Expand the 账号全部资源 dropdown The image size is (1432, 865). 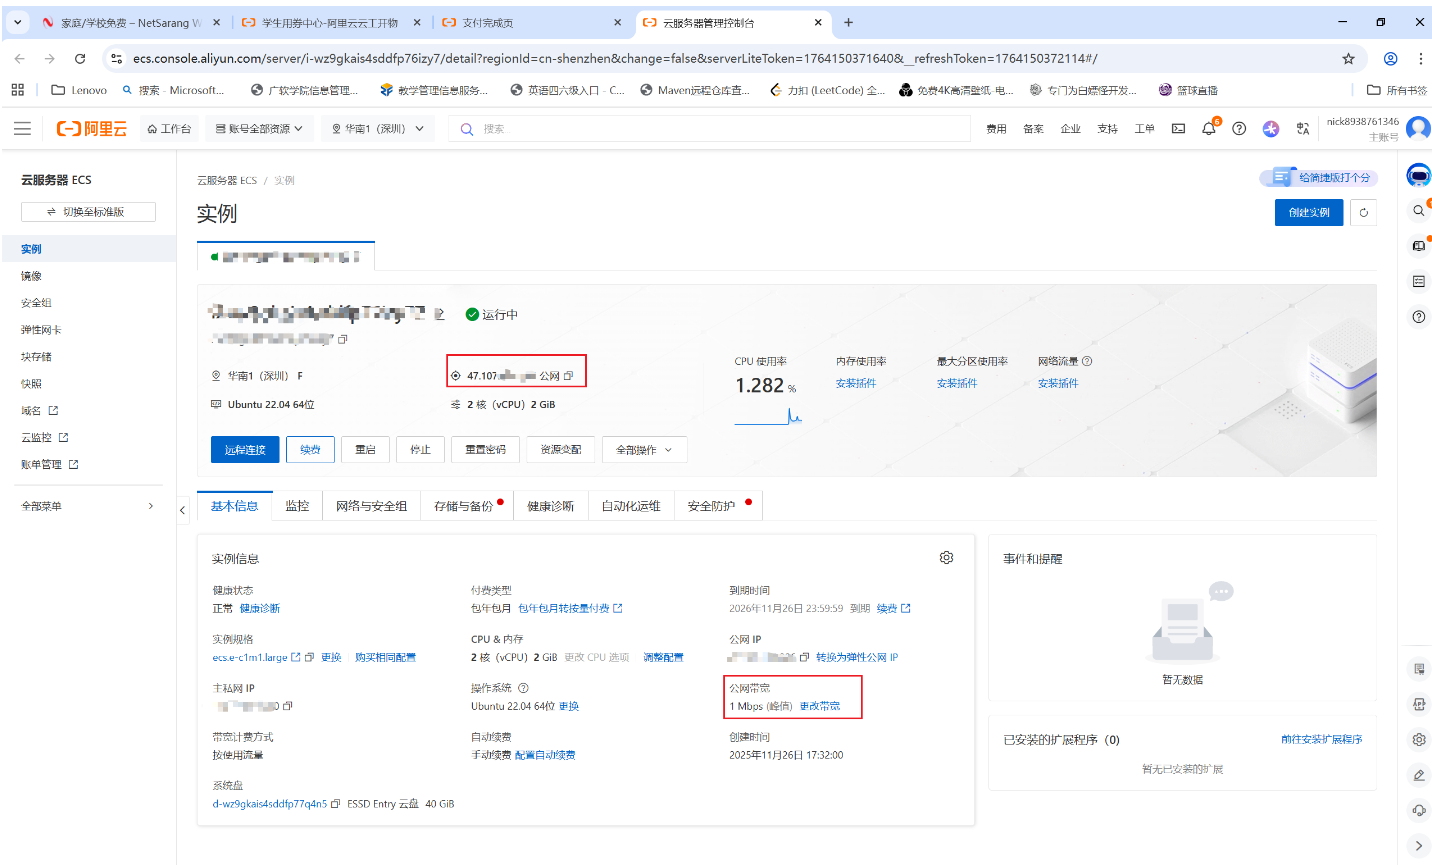coord(260,129)
